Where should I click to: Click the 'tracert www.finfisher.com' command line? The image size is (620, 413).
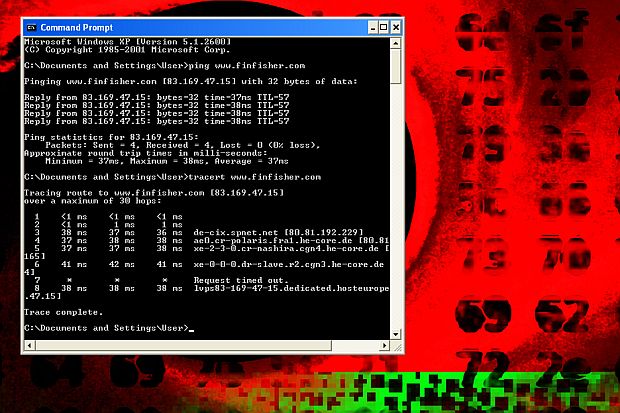point(172,177)
